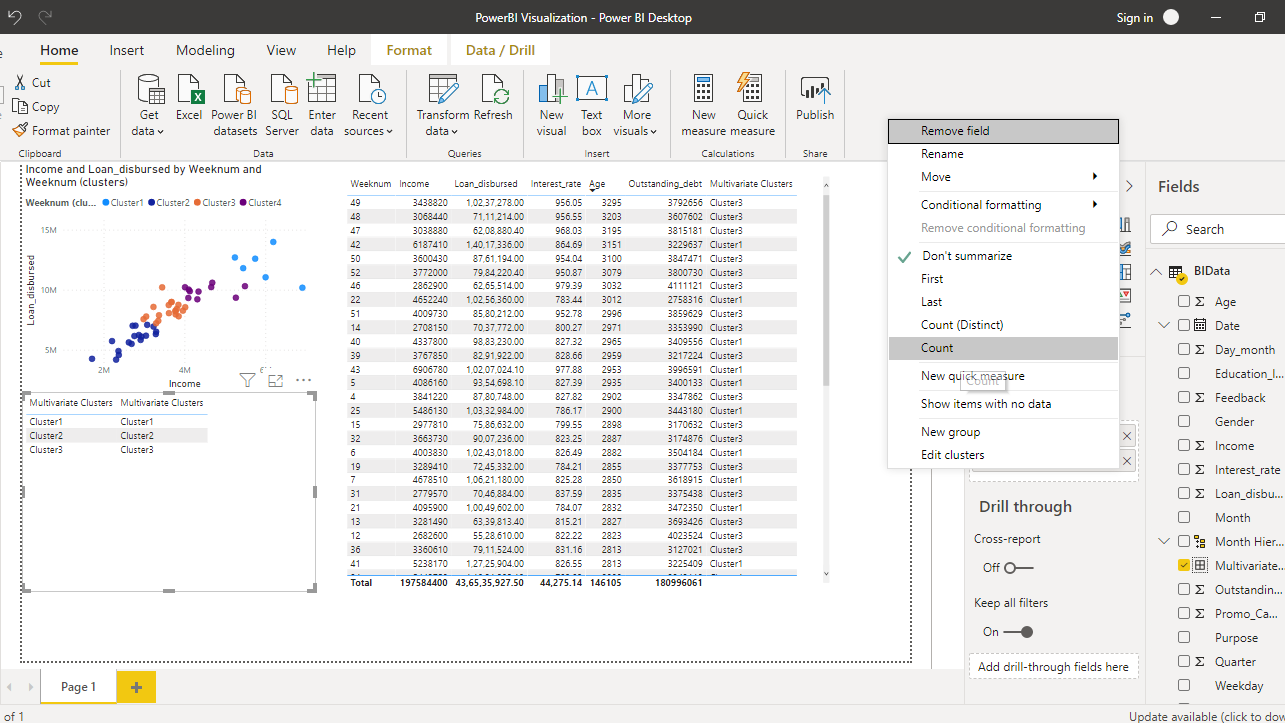Select Remove field in context menu

1003,131
